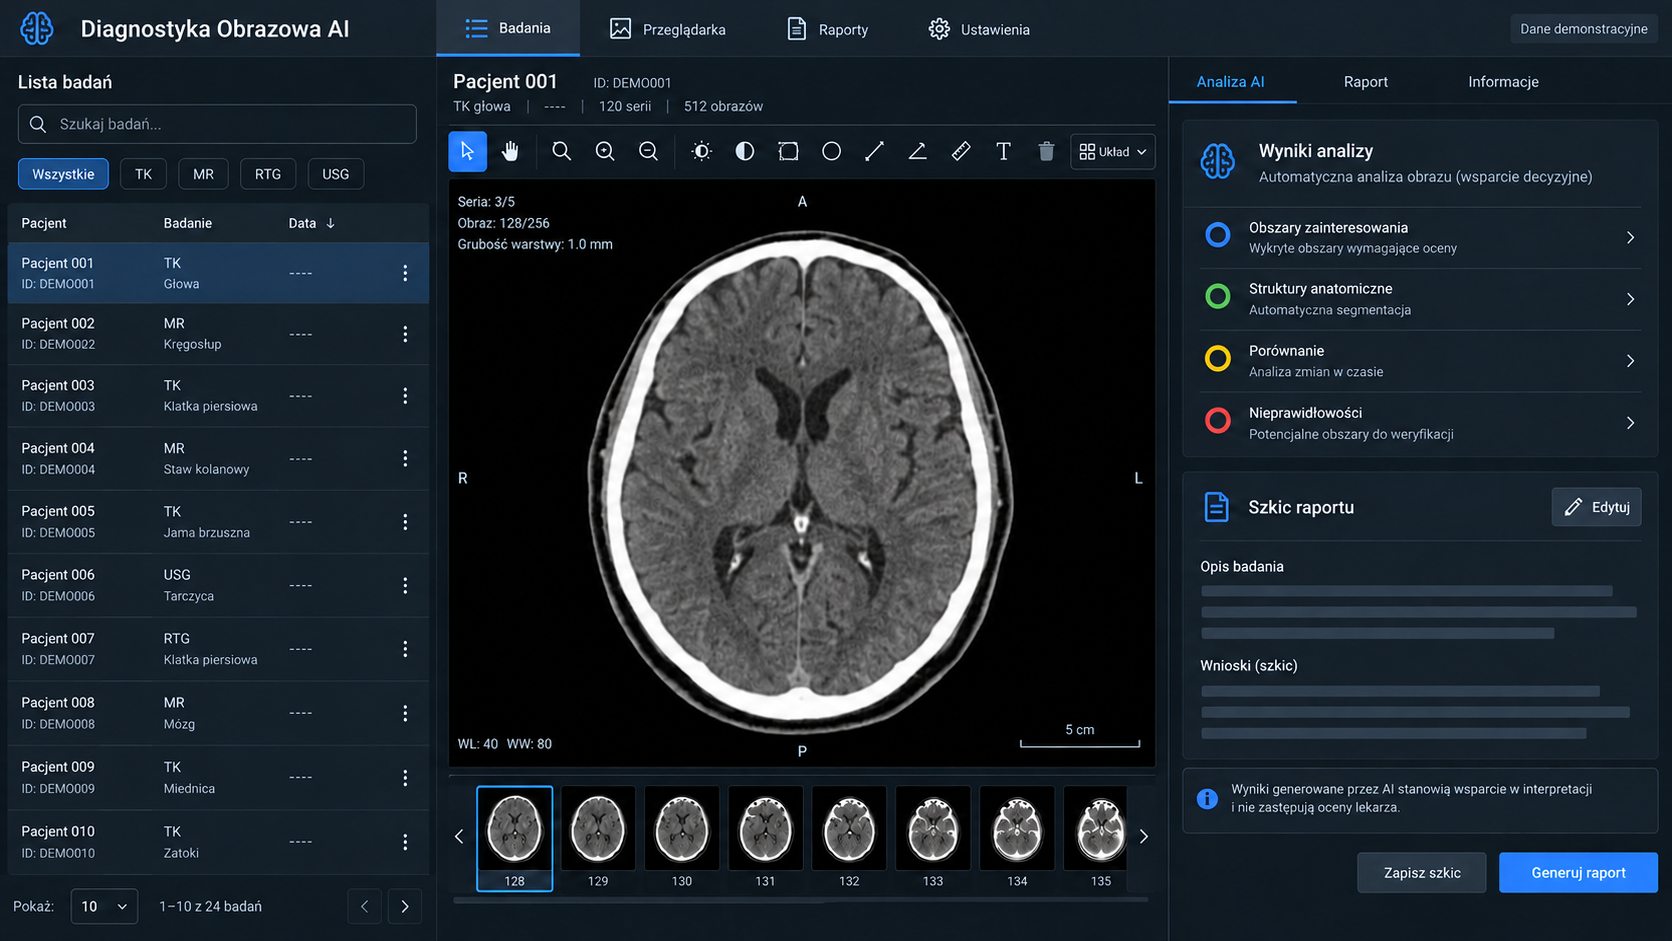The height and width of the screenshot is (941, 1672).
Task: Expand Porównanie analysis row
Action: click(1419, 361)
